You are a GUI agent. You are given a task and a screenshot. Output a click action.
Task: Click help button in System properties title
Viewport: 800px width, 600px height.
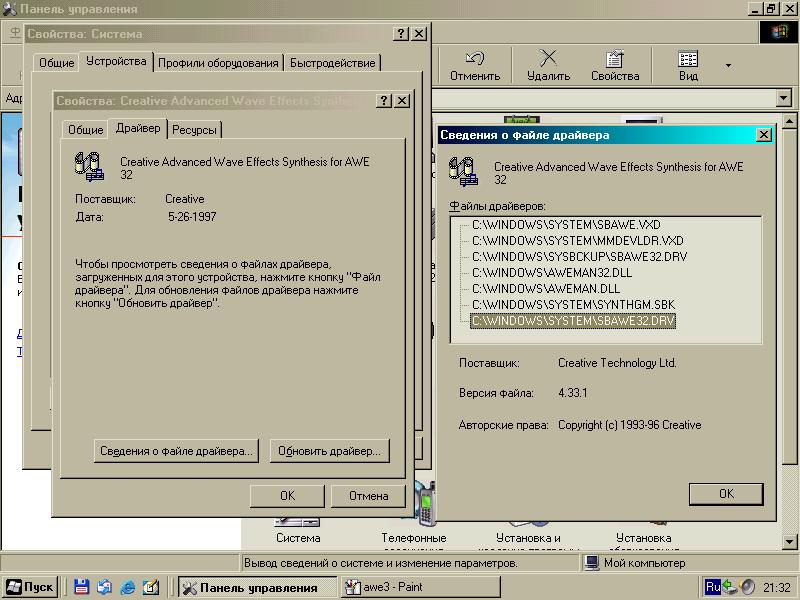[401, 34]
